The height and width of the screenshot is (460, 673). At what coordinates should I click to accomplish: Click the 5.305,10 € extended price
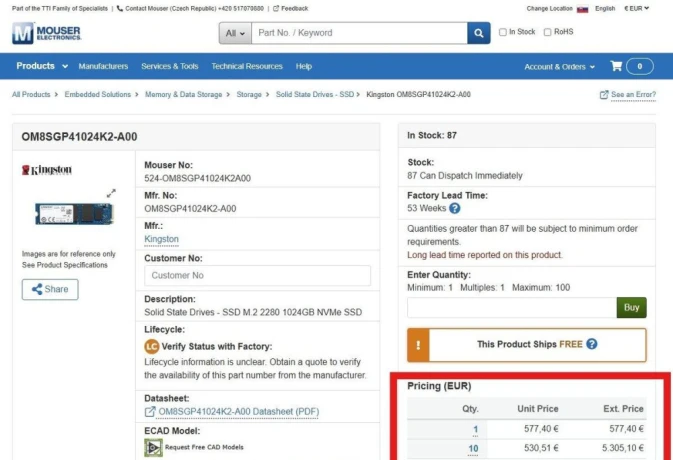[623, 448]
